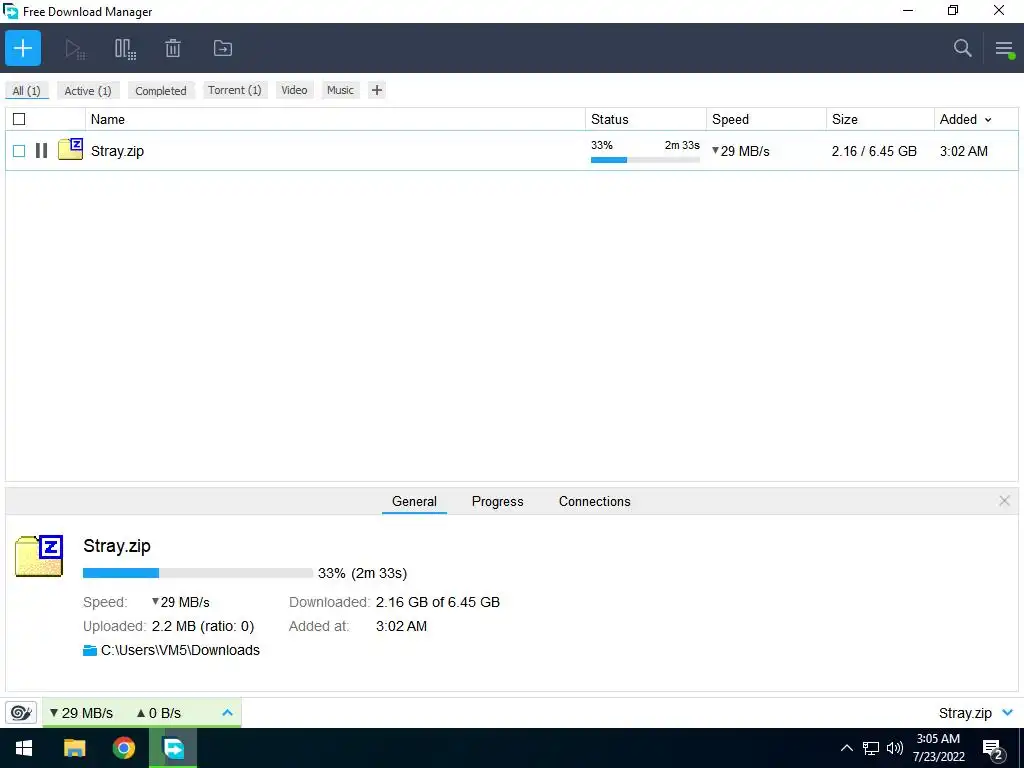Open the C:\Users\VM5\Downloads path link
The height and width of the screenshot is (768, 1024).
click(x=180, y=650)
